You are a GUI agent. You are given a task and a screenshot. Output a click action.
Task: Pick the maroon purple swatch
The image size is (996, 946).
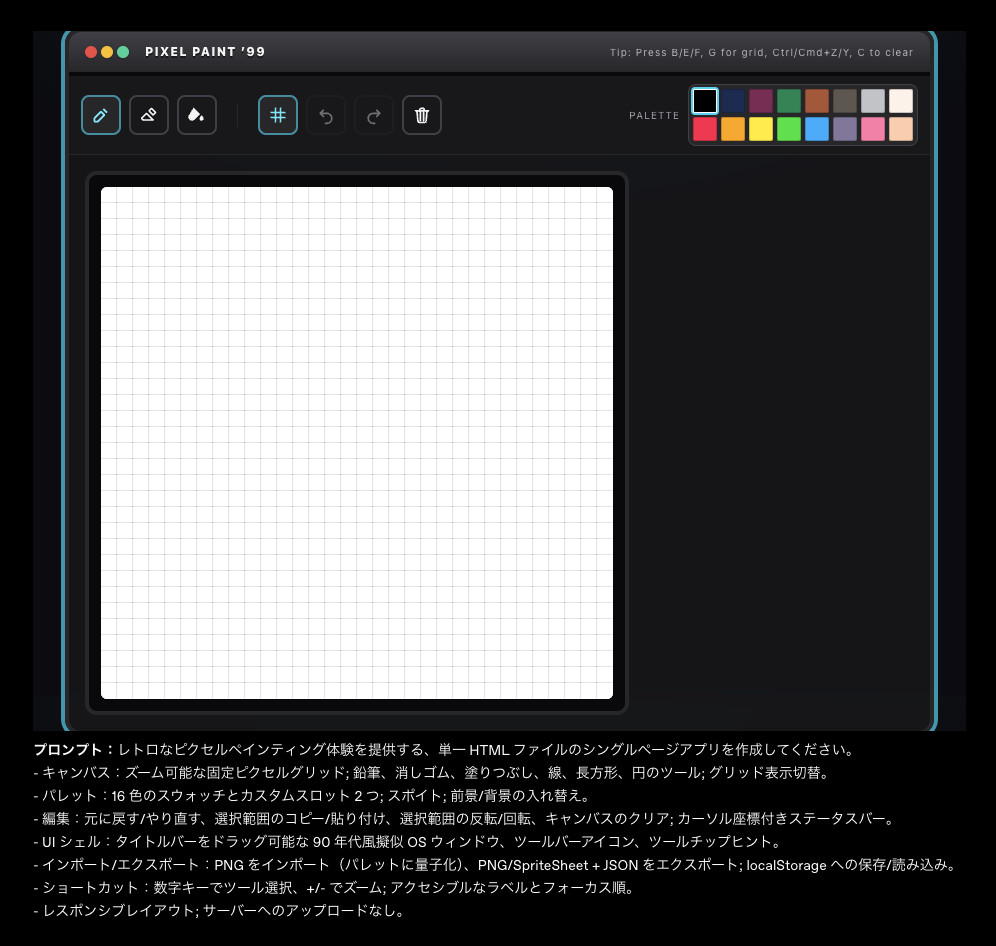coord(761,101)
